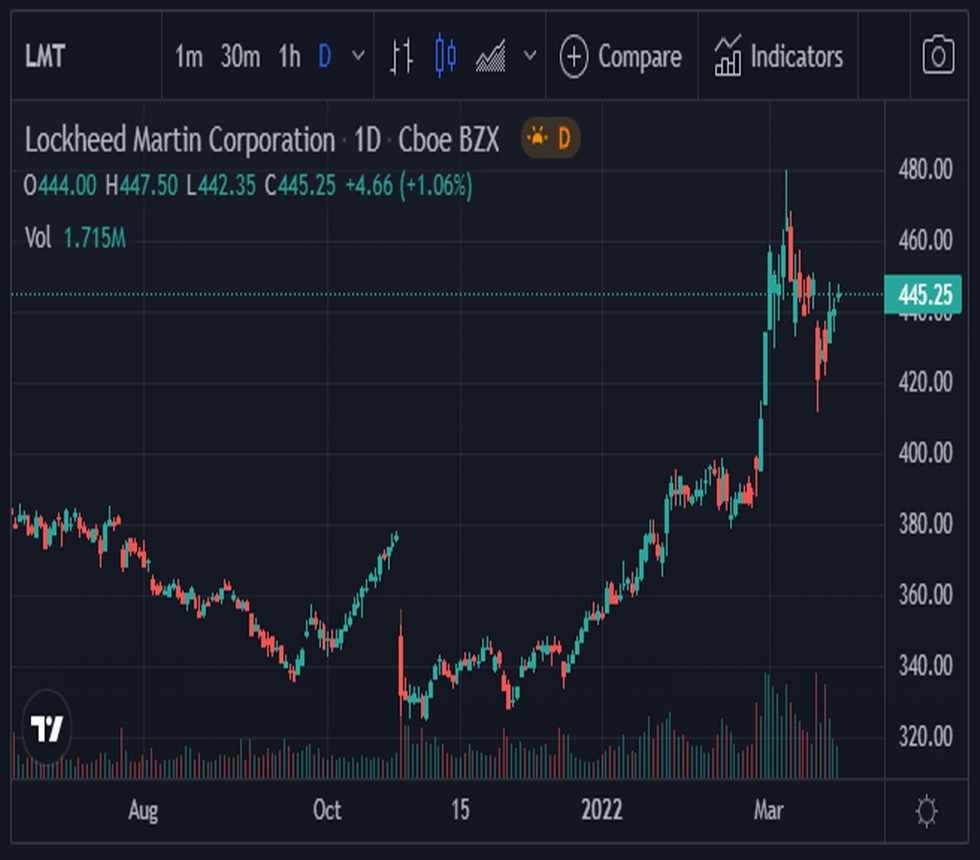The width and height of the screenshot is (980, 860).
Task: Click the 420.00 price axis label
Action: pos(925,382)
